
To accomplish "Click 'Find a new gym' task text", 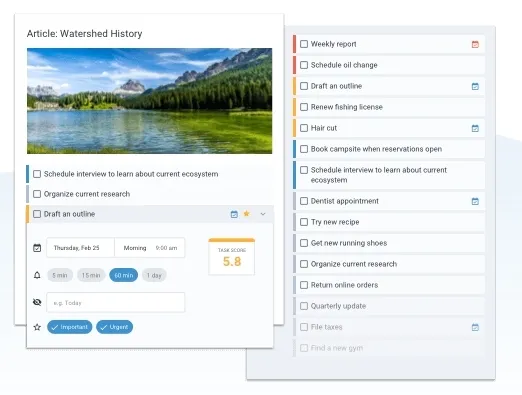I will [337, 348].
